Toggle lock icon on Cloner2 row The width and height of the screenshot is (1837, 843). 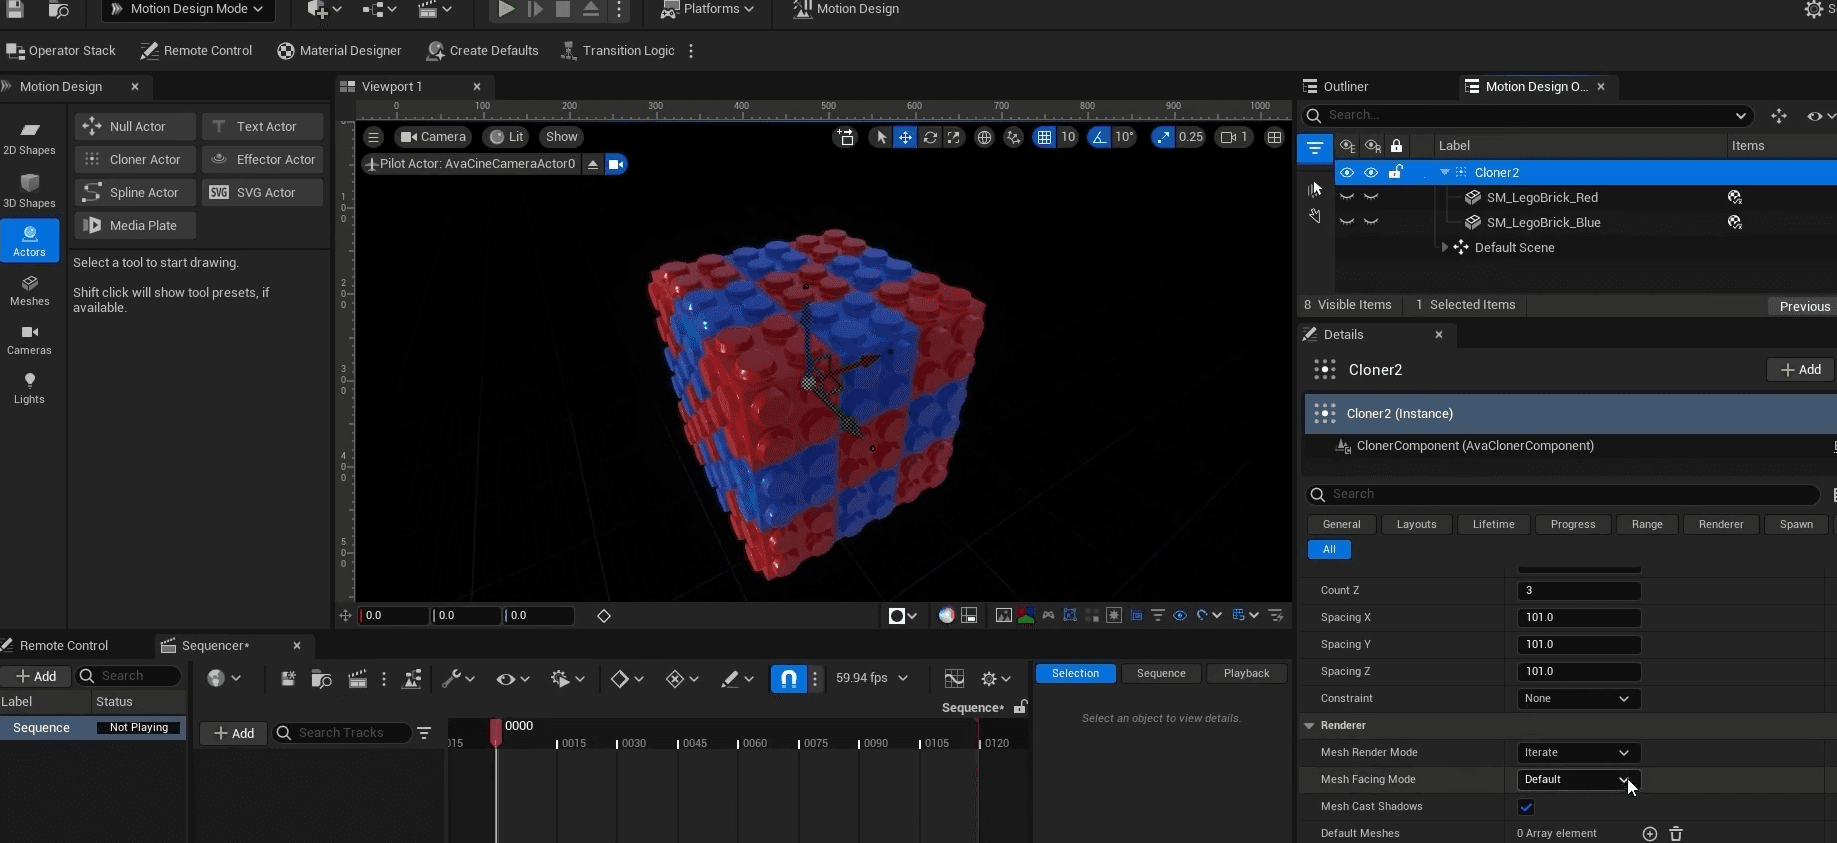pyautogui.click(x=1396, y=173)
